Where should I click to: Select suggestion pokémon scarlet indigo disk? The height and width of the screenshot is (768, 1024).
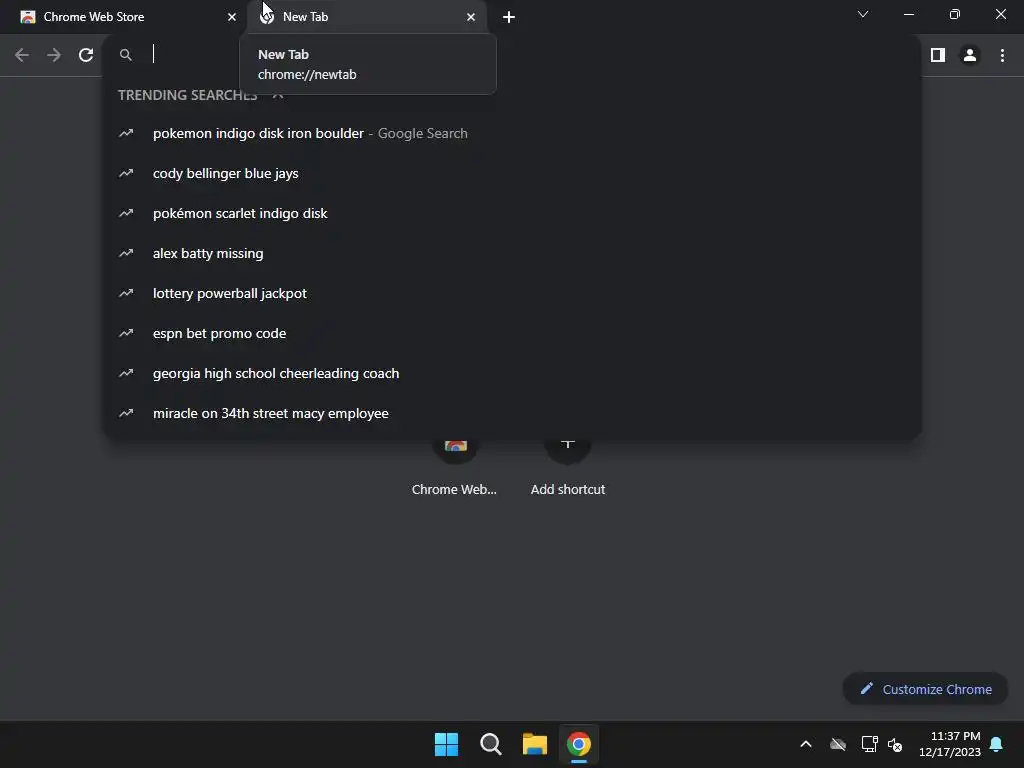[512, 213]
